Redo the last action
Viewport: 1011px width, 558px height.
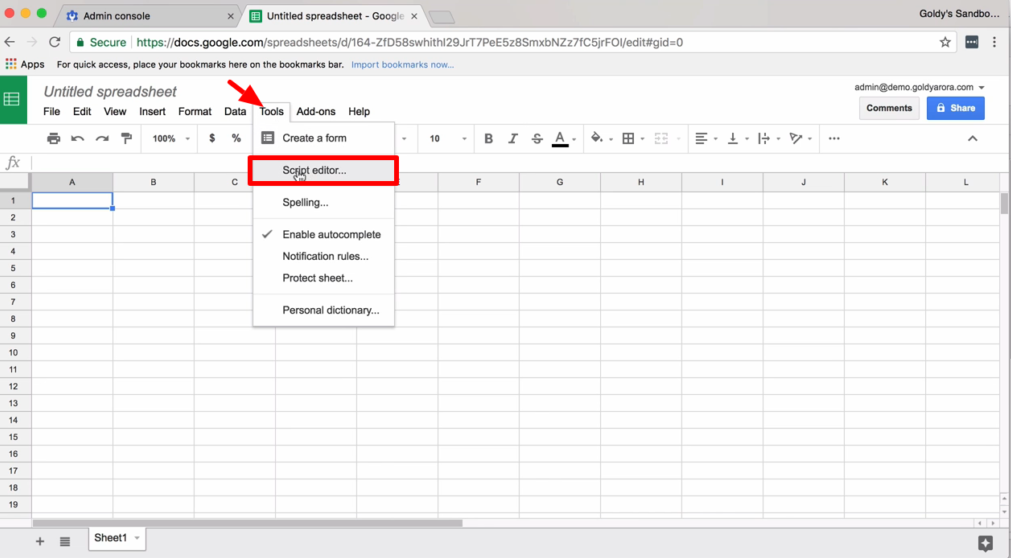[x=102, y=138]
